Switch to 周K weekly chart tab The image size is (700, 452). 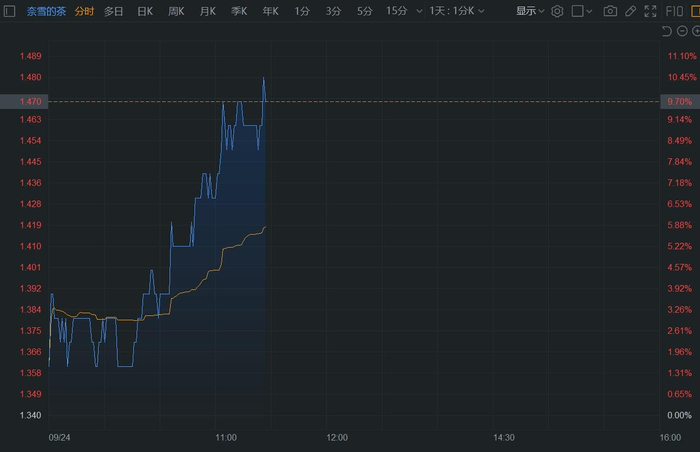coord(176,11)
